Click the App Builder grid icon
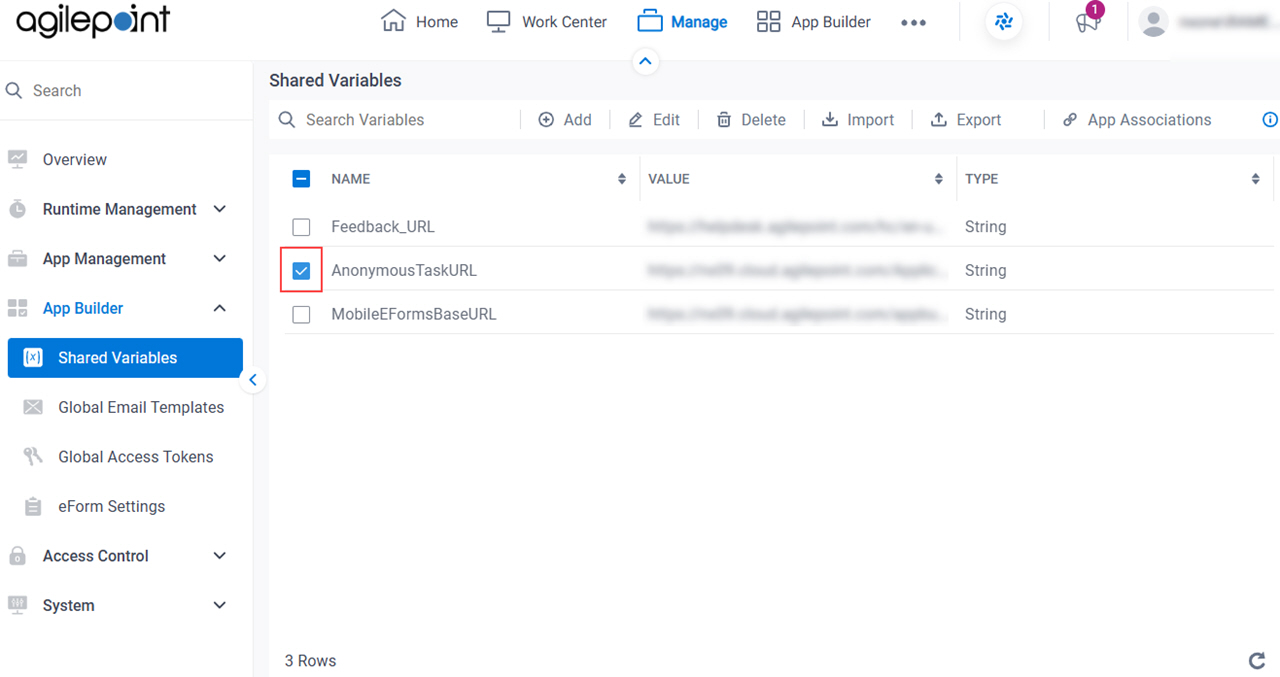Image resolution: width=1280 pixels, height=677 pixels. (x=768, y=22)
